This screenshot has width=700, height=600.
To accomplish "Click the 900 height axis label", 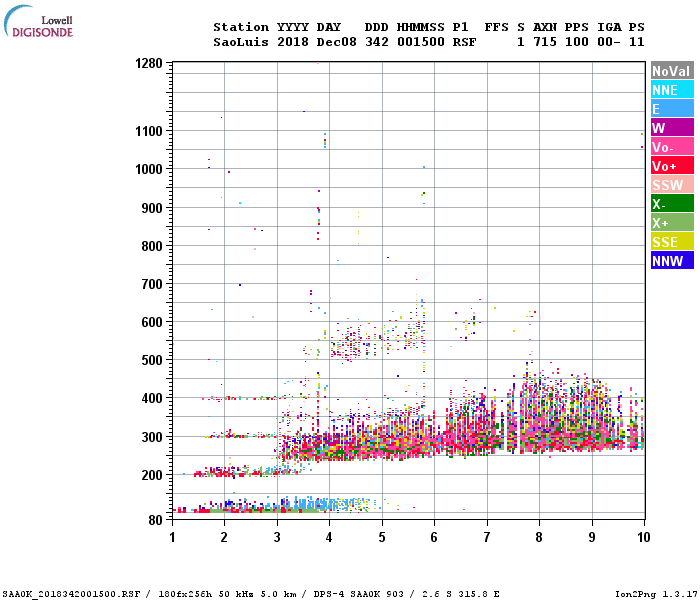I will [152, 208].
